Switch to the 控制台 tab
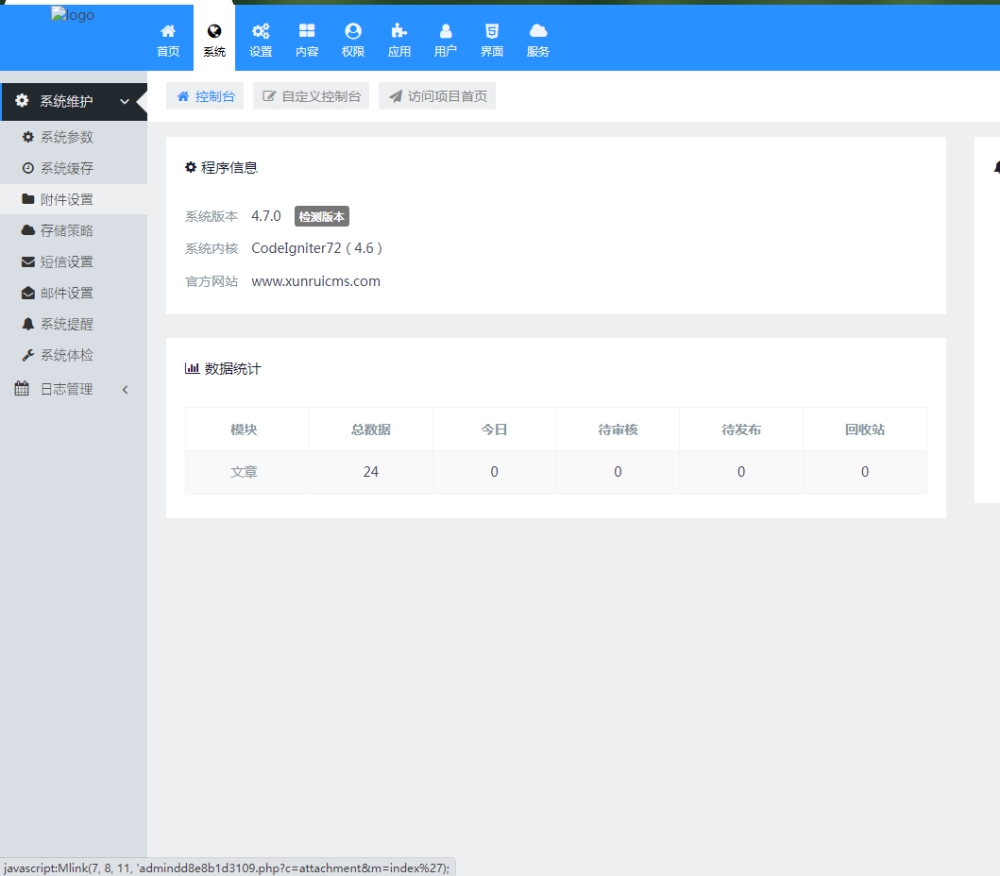The height and width of the screenshot is (876, 1000). pos(205,96)
